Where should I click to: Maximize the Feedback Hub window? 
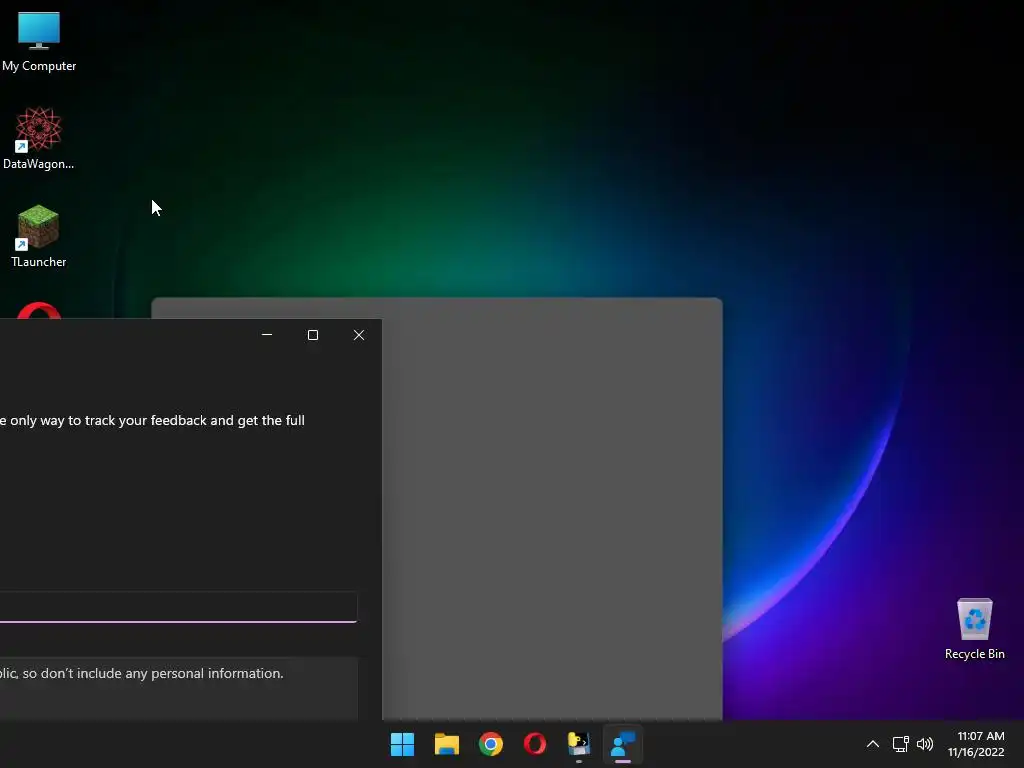click(x=313, y=334)
